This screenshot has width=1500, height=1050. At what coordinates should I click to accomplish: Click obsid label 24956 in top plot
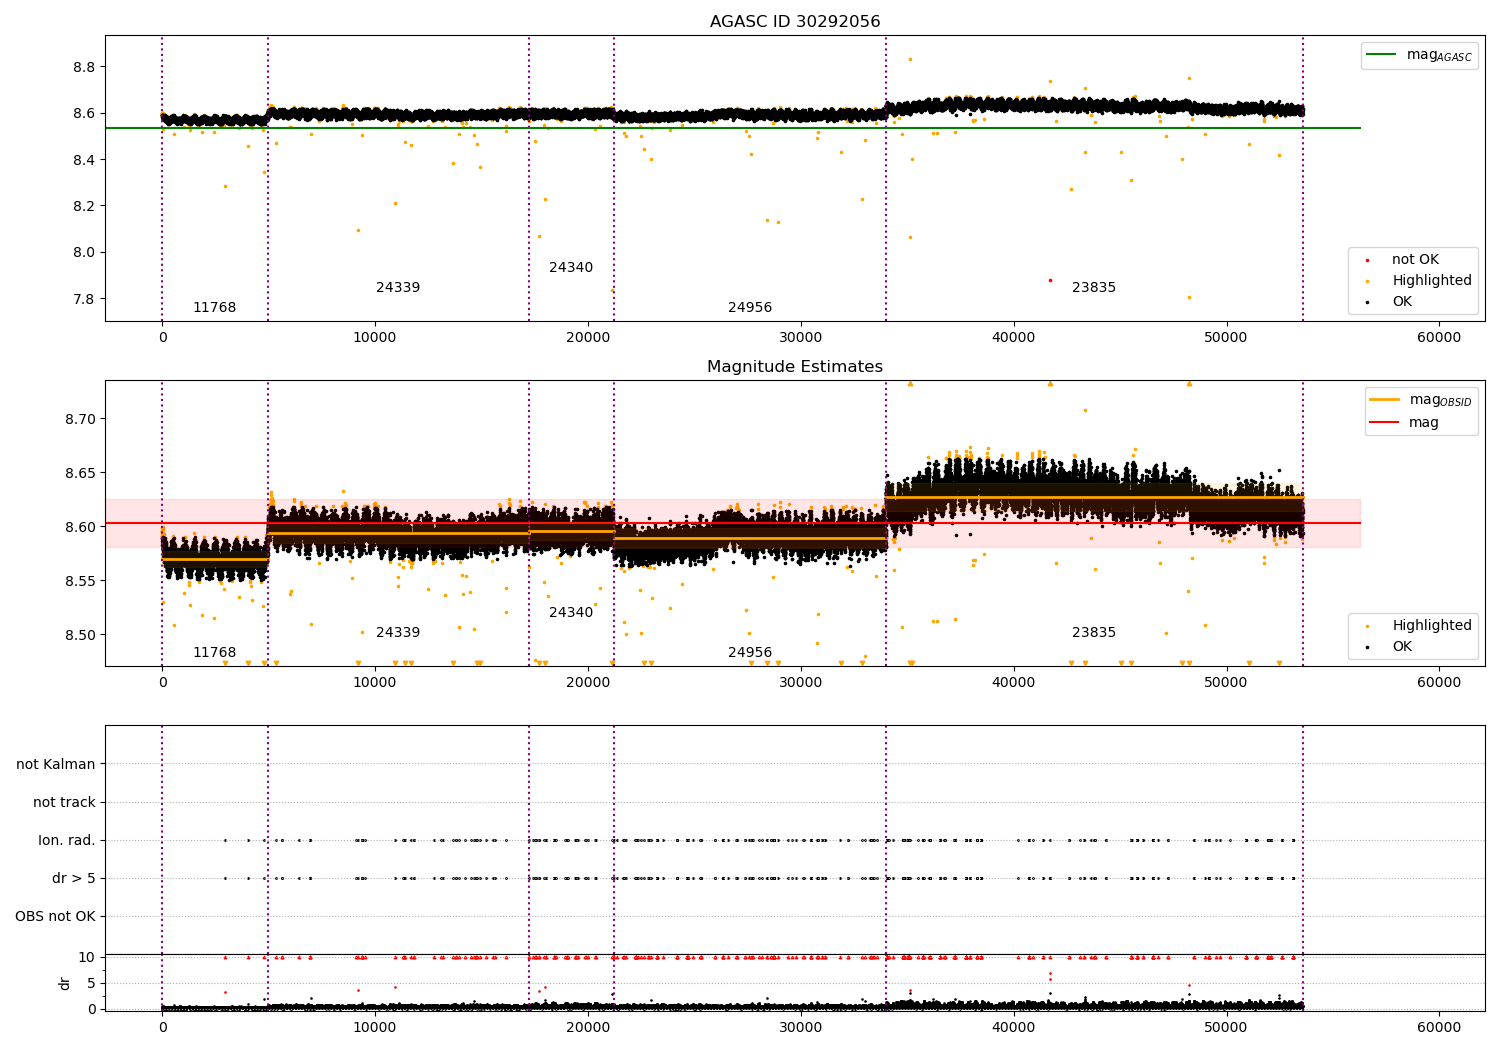[x=750, y=307]
